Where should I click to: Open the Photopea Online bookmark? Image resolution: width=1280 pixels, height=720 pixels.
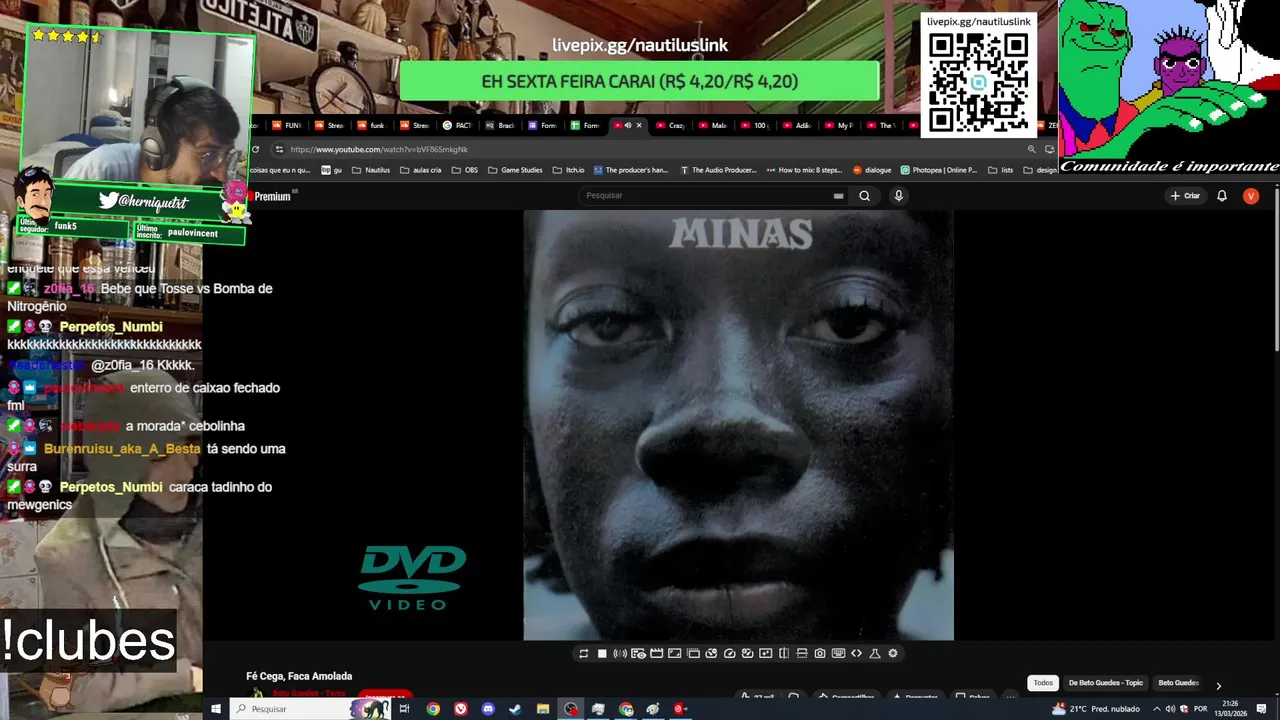[939, 170]
